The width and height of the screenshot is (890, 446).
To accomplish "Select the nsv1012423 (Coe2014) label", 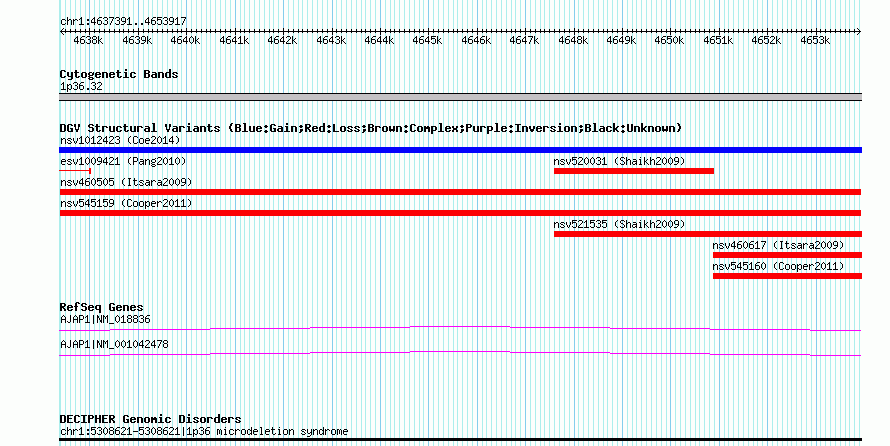I will [120, 140].
